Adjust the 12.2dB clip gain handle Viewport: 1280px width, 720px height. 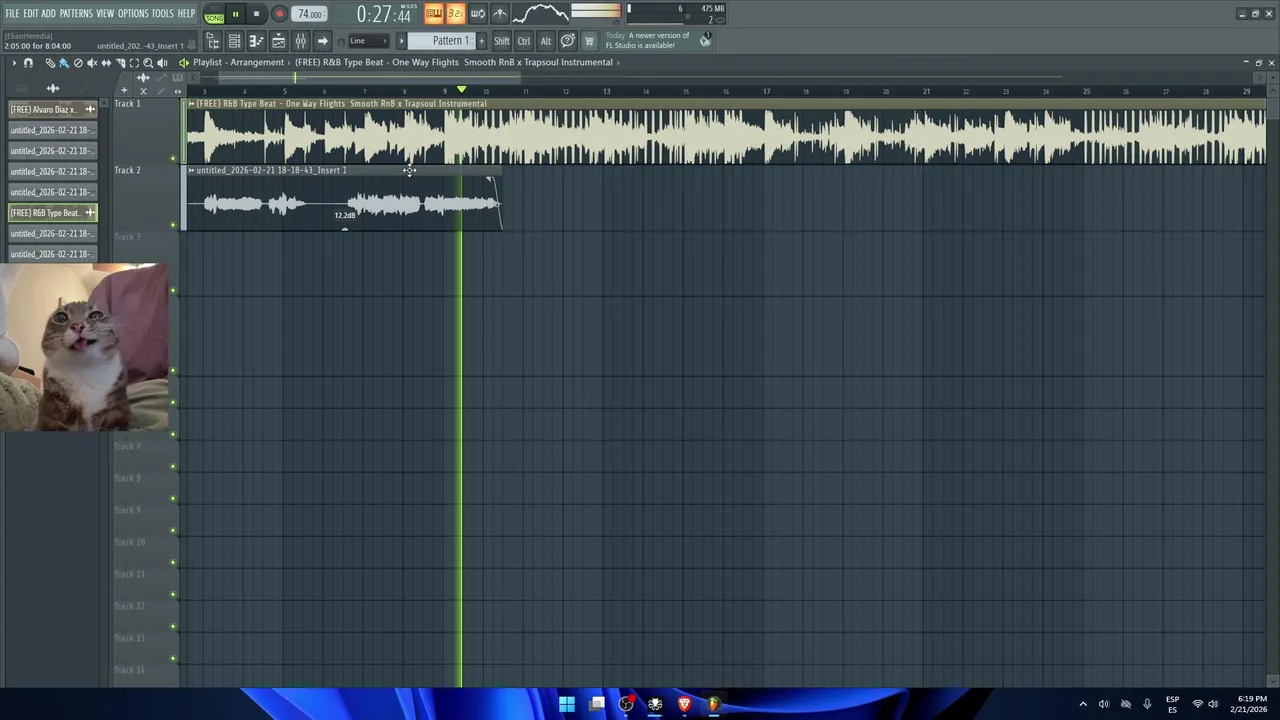pos(345,229)
